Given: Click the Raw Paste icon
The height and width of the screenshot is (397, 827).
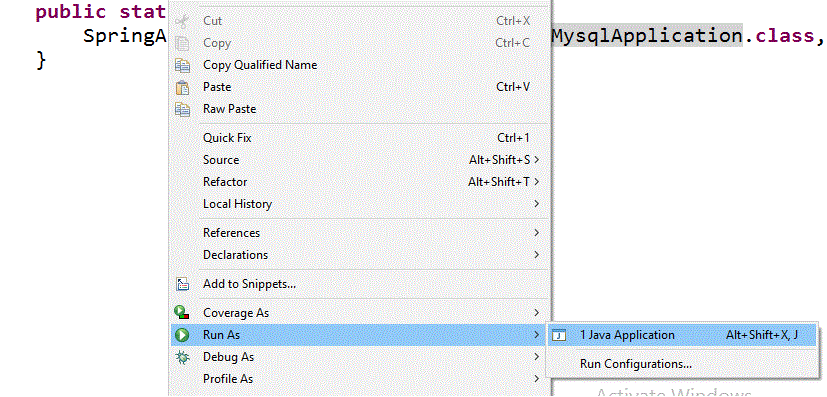Looking at the screenshot, I should tap(182, 109).
